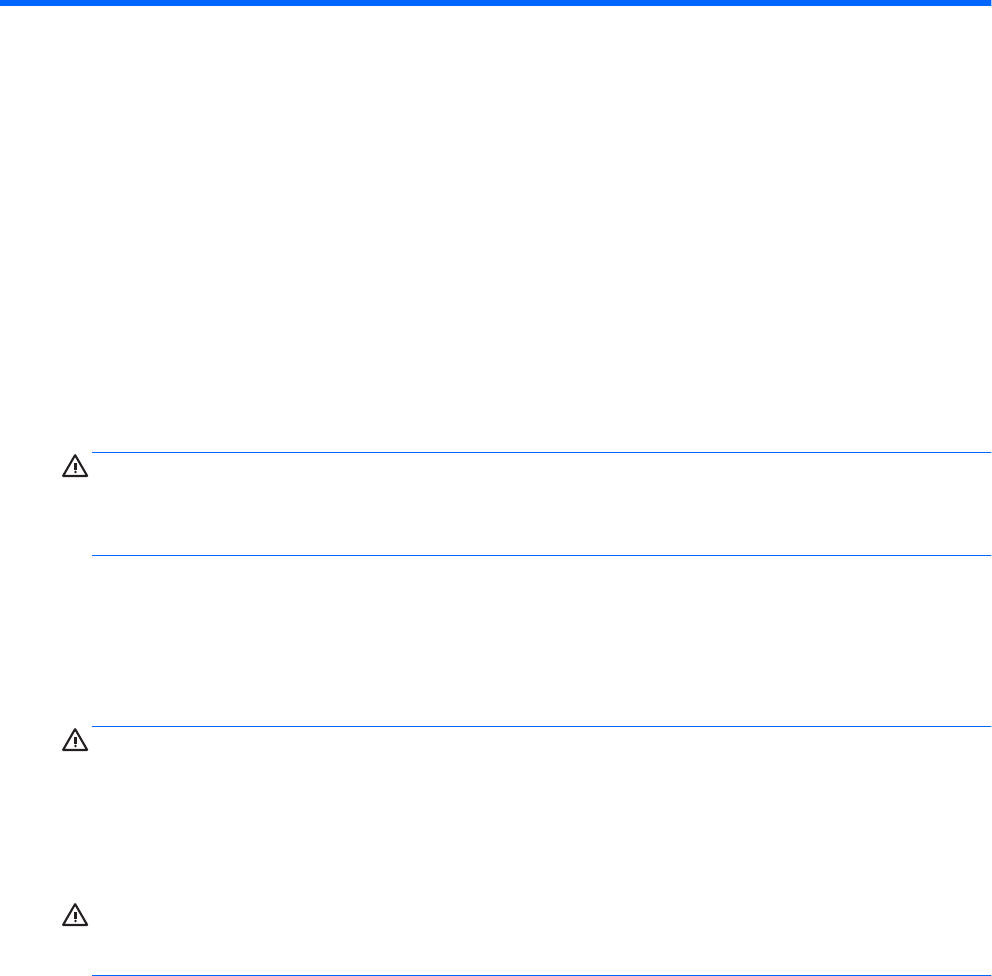Click the thin rule beside the middle caution icon
The width and height of the screenshot is (992, 976).
coord(540,727)
